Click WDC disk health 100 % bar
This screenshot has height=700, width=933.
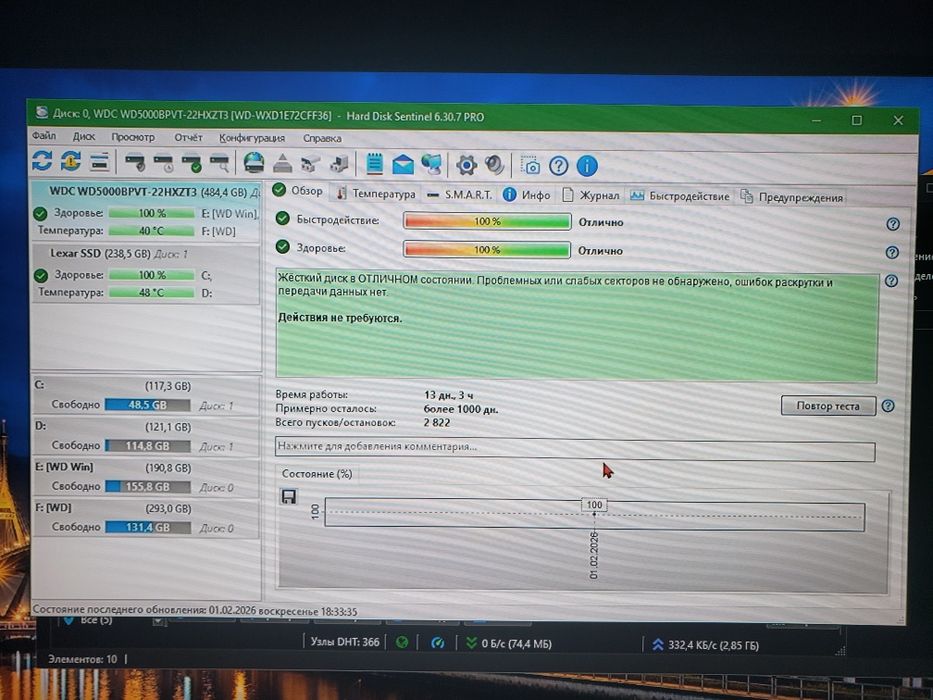coord(152,213)
